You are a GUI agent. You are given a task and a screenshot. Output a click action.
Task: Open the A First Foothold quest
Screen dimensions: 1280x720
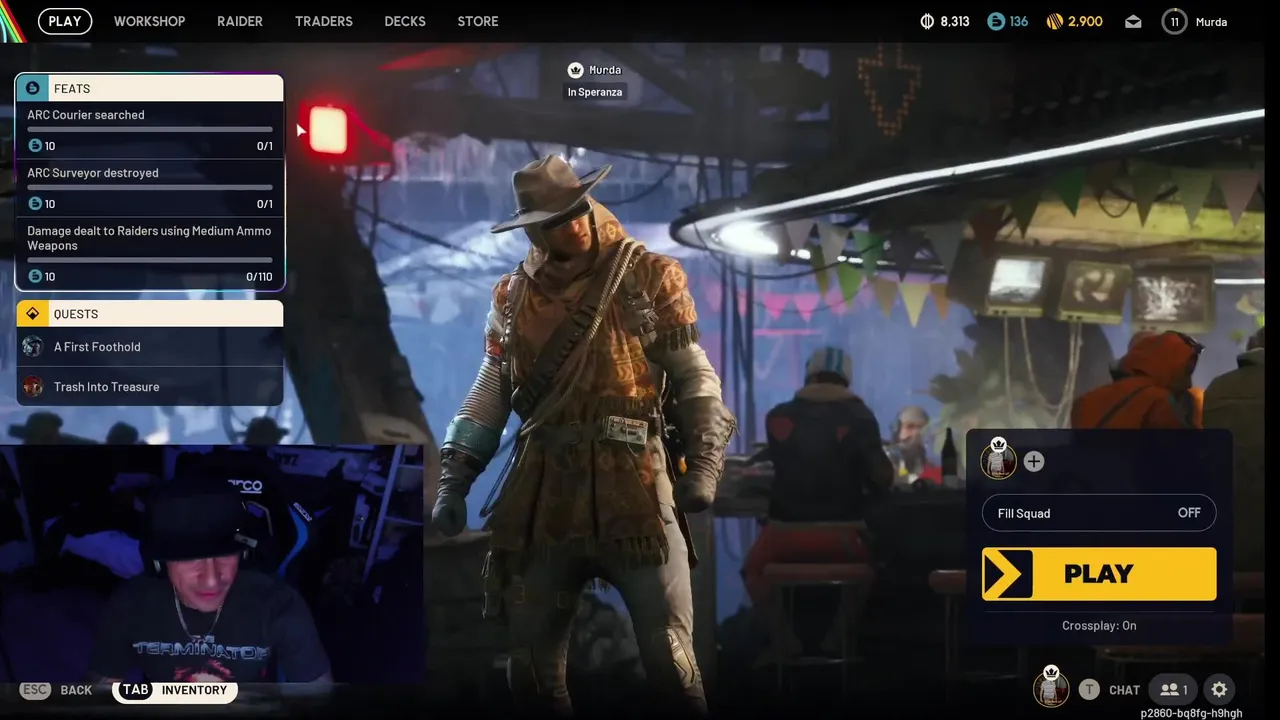pyautogui.click(x=150, y=347)
